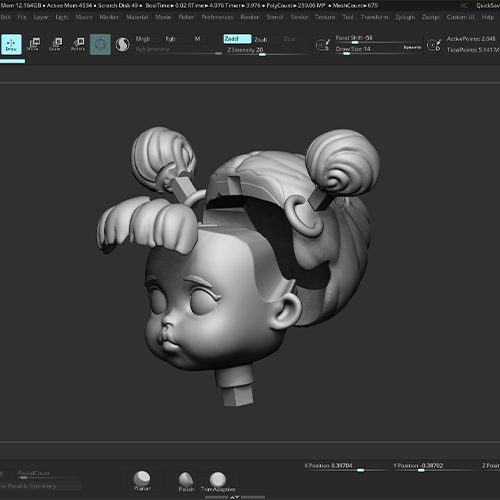Select the Rotate mode icon
The image size is (500, 500).
coord(78,44)
